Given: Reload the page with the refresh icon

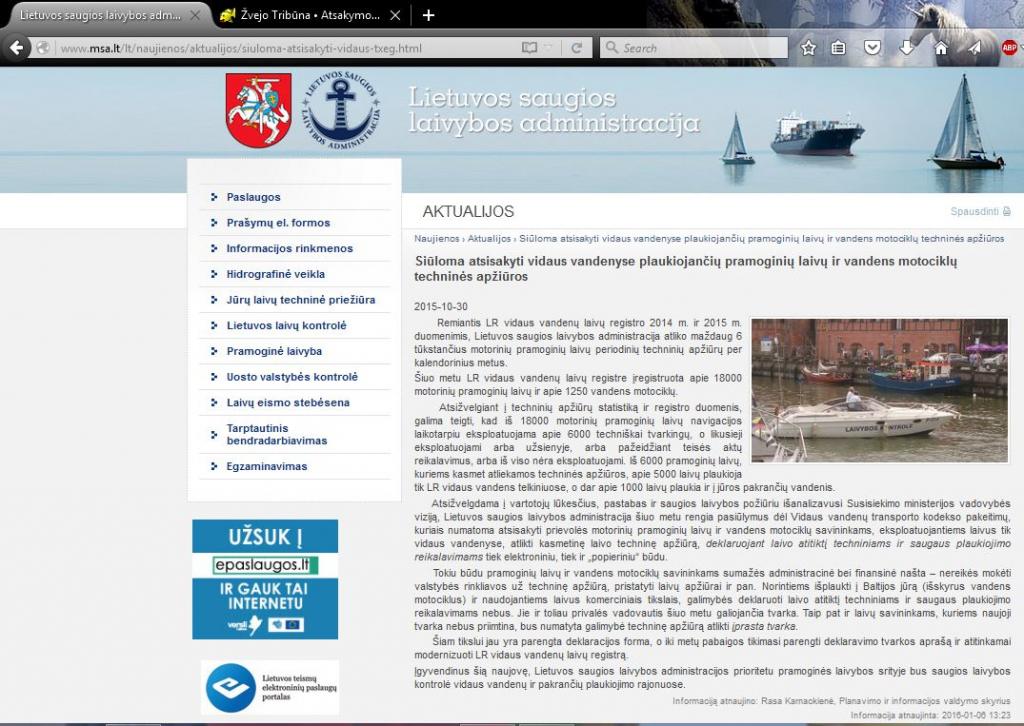Looking at the screenshot, I should pos(577,48).
